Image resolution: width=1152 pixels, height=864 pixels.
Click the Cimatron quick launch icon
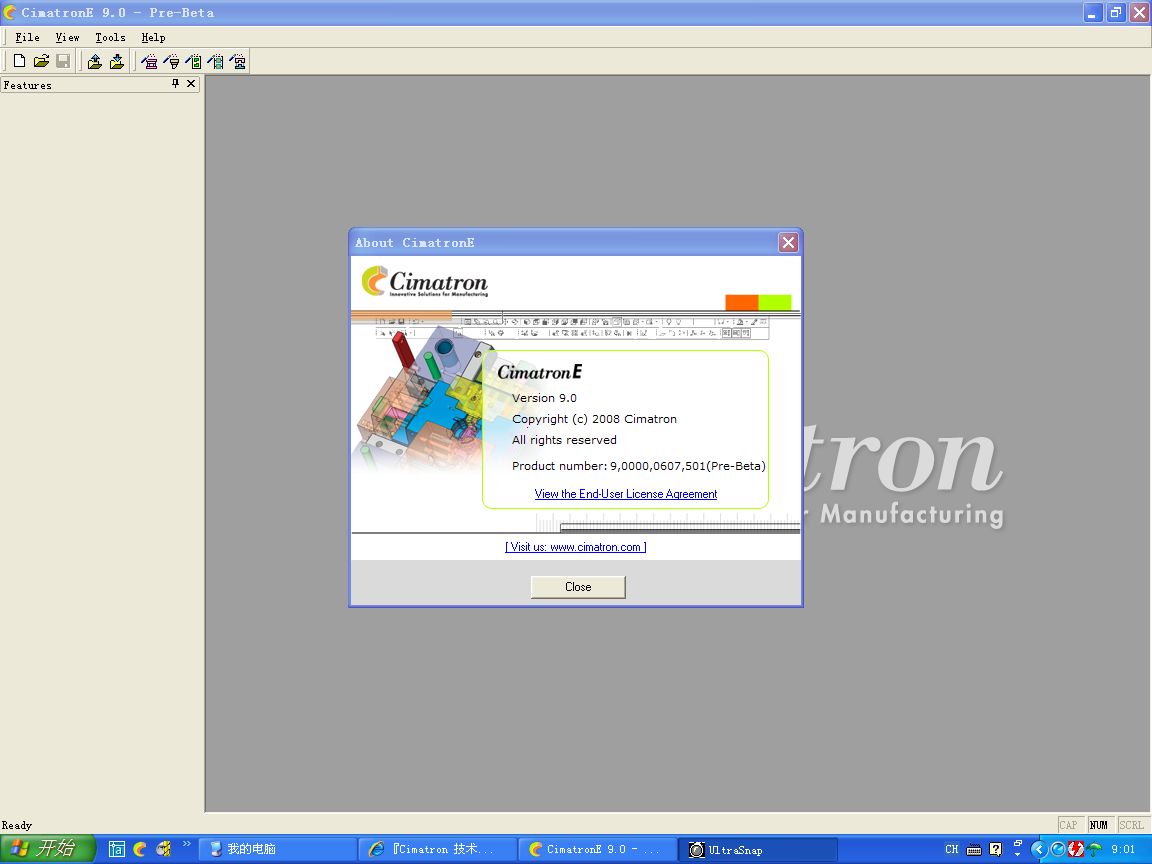(x=140, y=849)
